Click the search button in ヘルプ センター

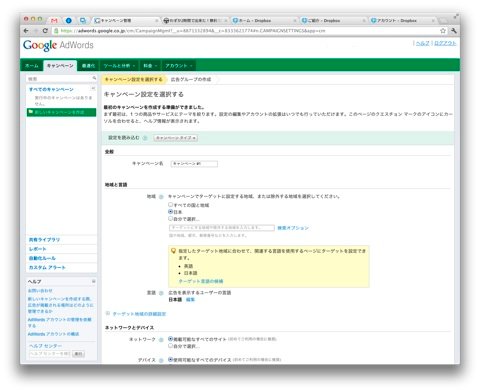78,354
